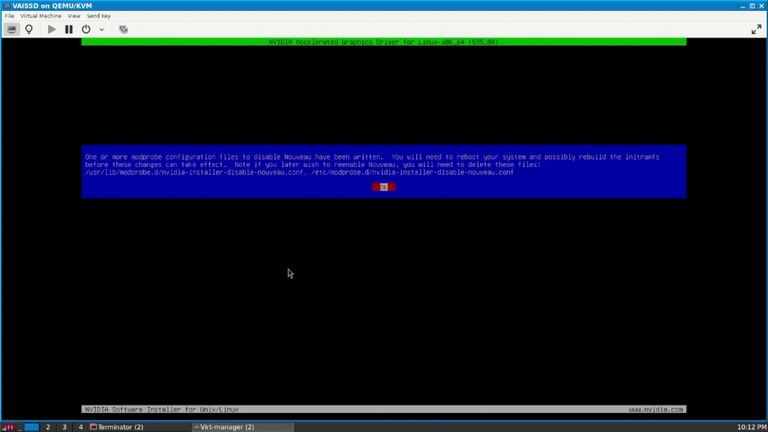Shut down the VM with power icon
The image size is (768, 432).
86,29
